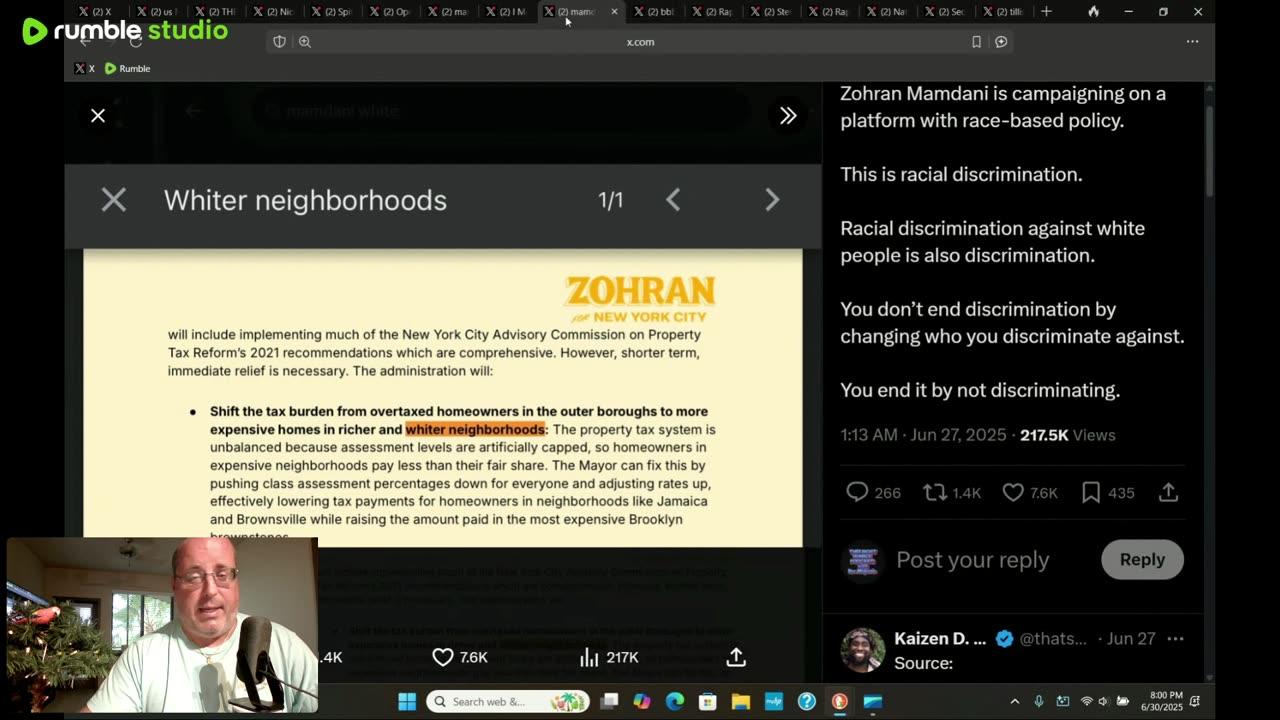Screen dimensions: 1280x720
Task: Click the blue verified badge next to Kaizen D.
Action: point(1004,639)
